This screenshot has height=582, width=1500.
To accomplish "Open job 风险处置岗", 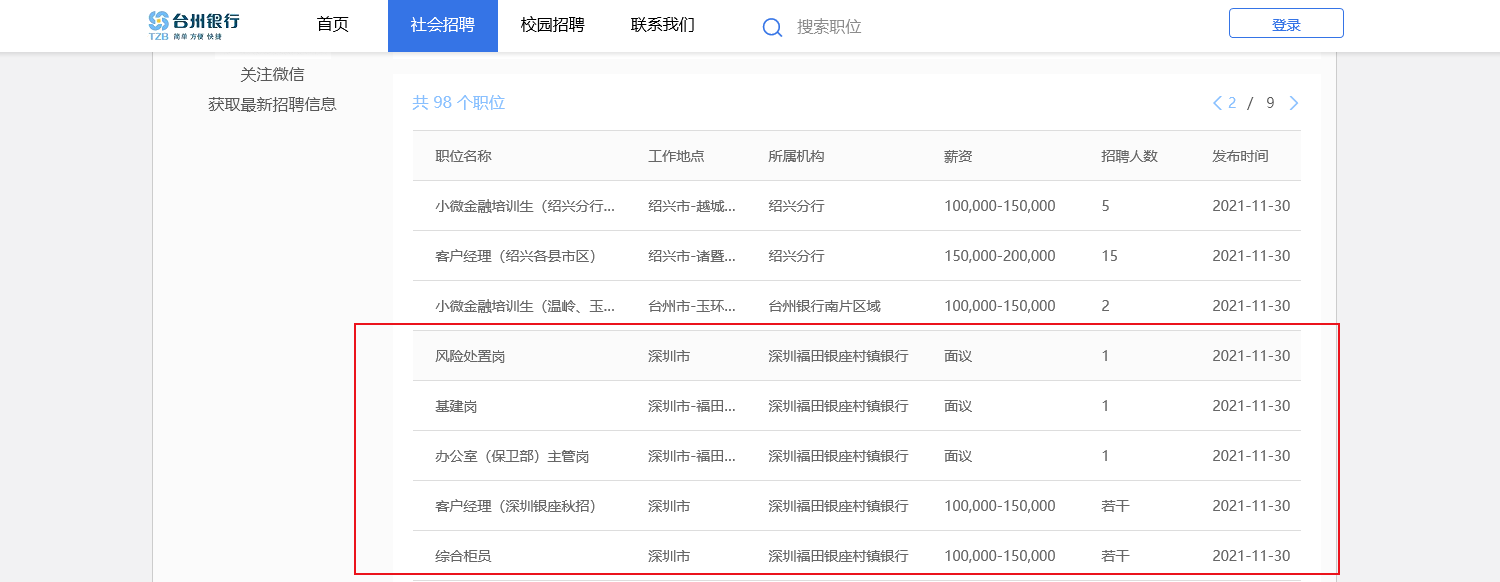I will tap(470, 356).
